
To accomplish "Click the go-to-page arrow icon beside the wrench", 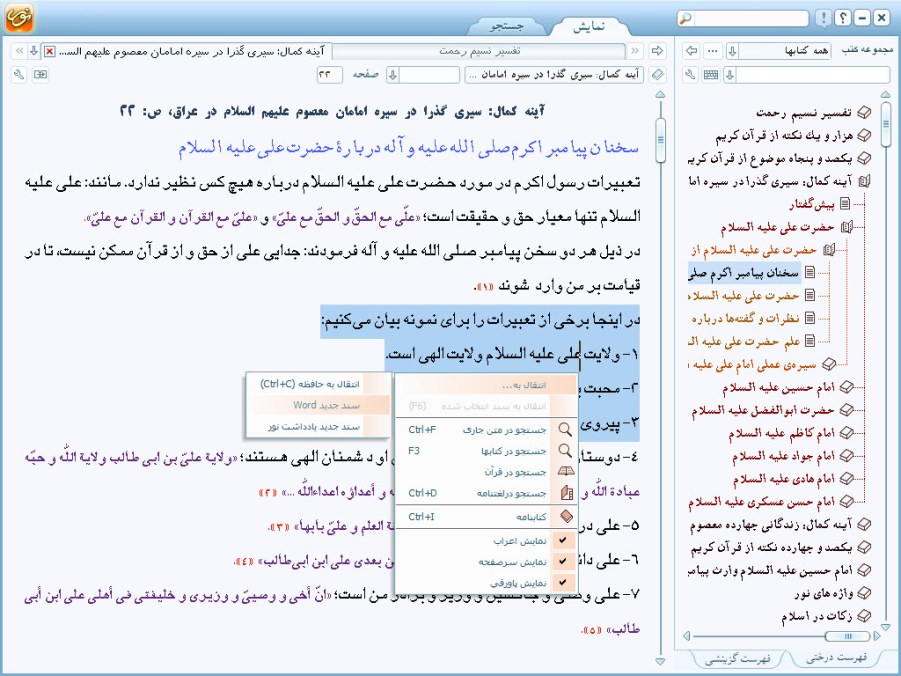I will (40, 75).
